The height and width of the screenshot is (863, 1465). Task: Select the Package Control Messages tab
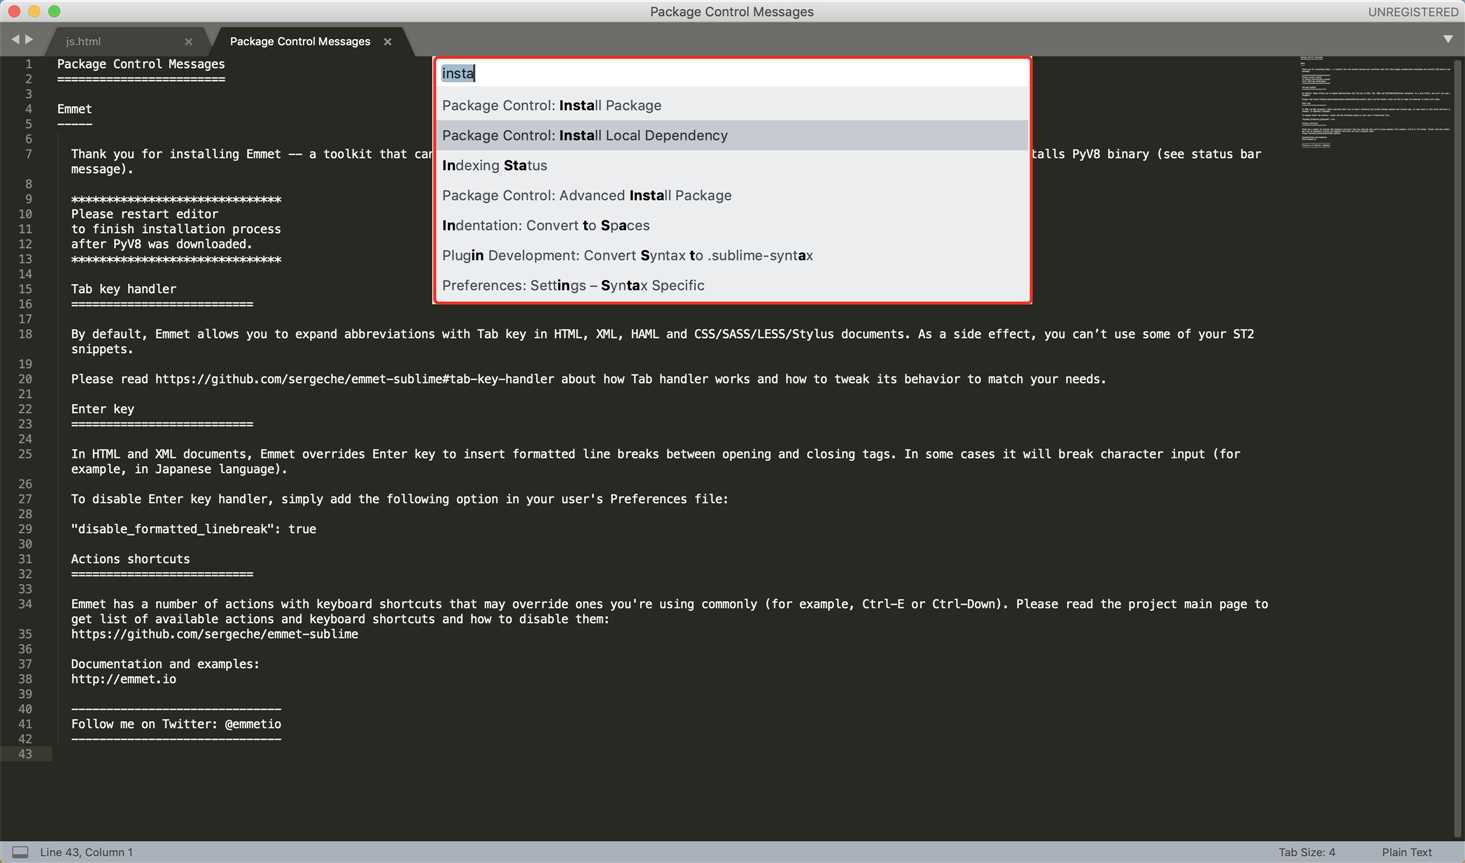click(x=300, y=41)
